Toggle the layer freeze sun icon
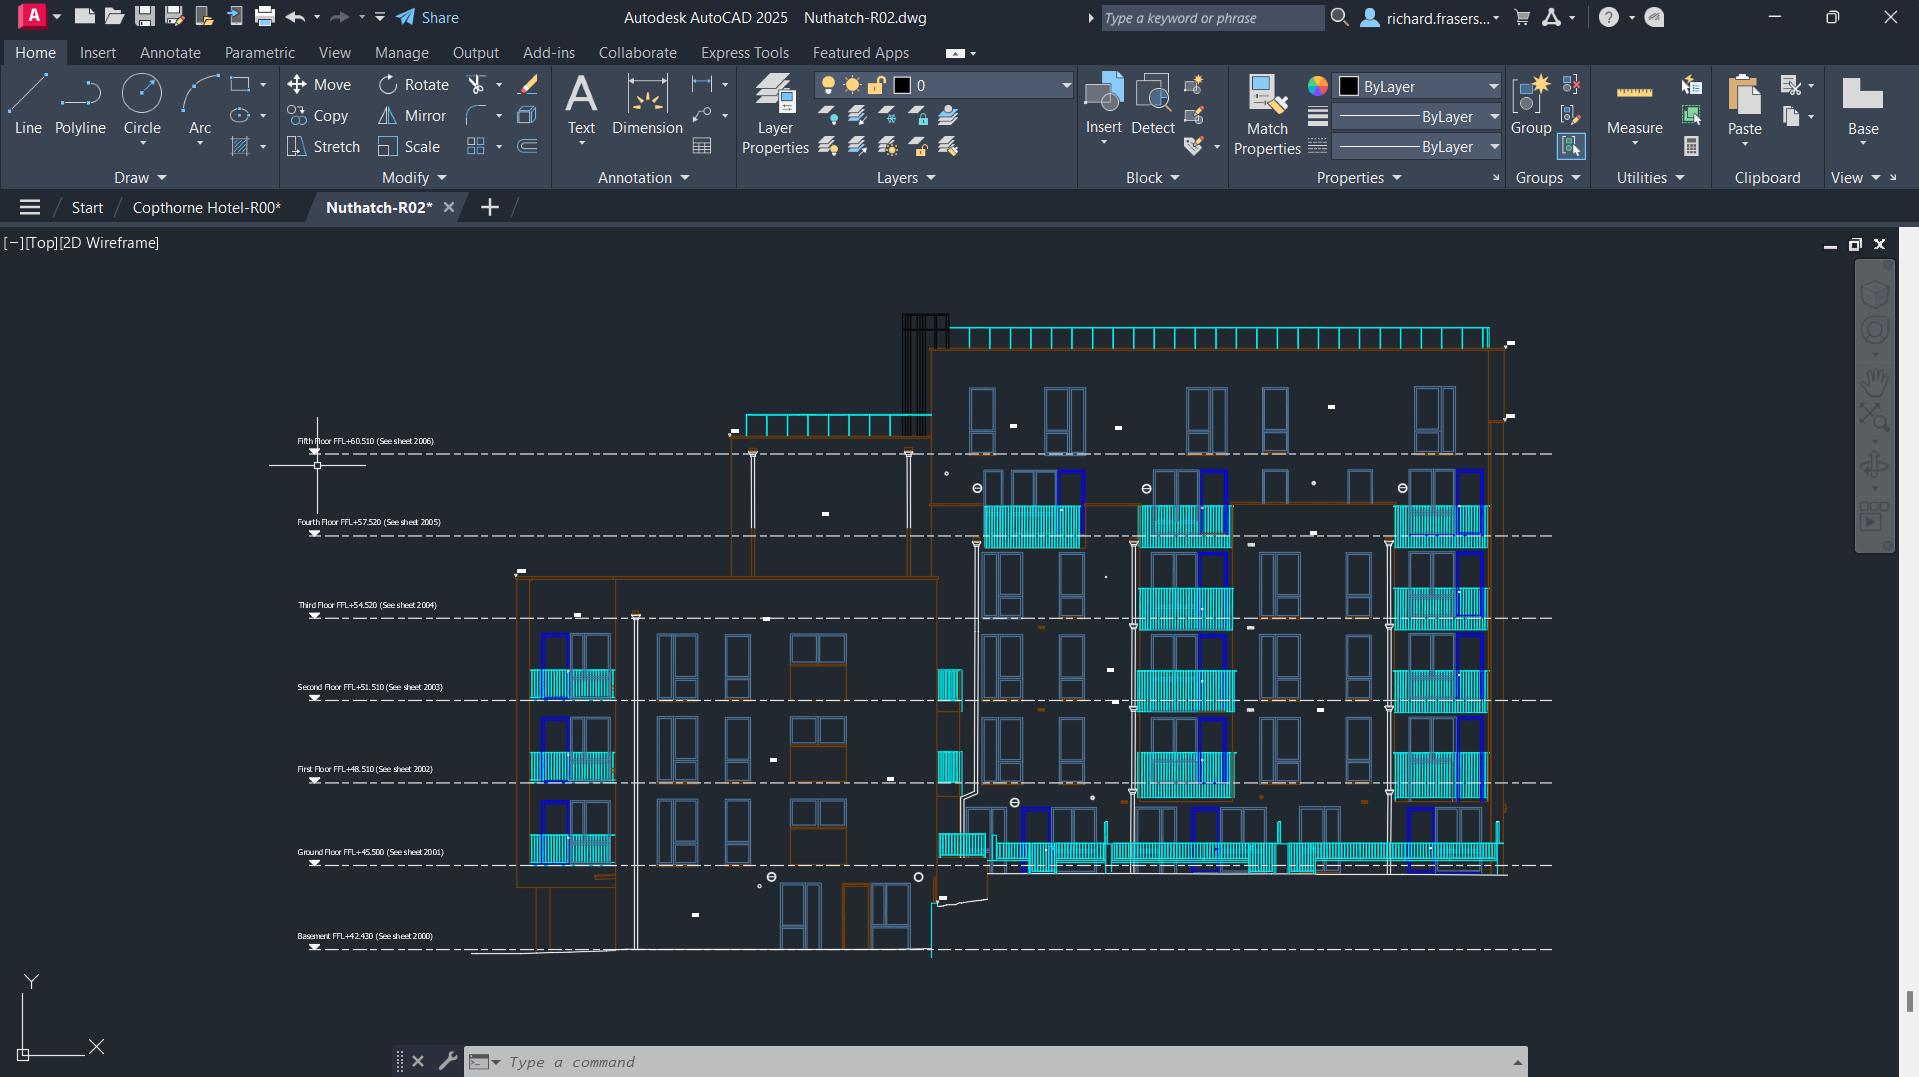Screen dimensions: 1919x1077 (852, 86)
